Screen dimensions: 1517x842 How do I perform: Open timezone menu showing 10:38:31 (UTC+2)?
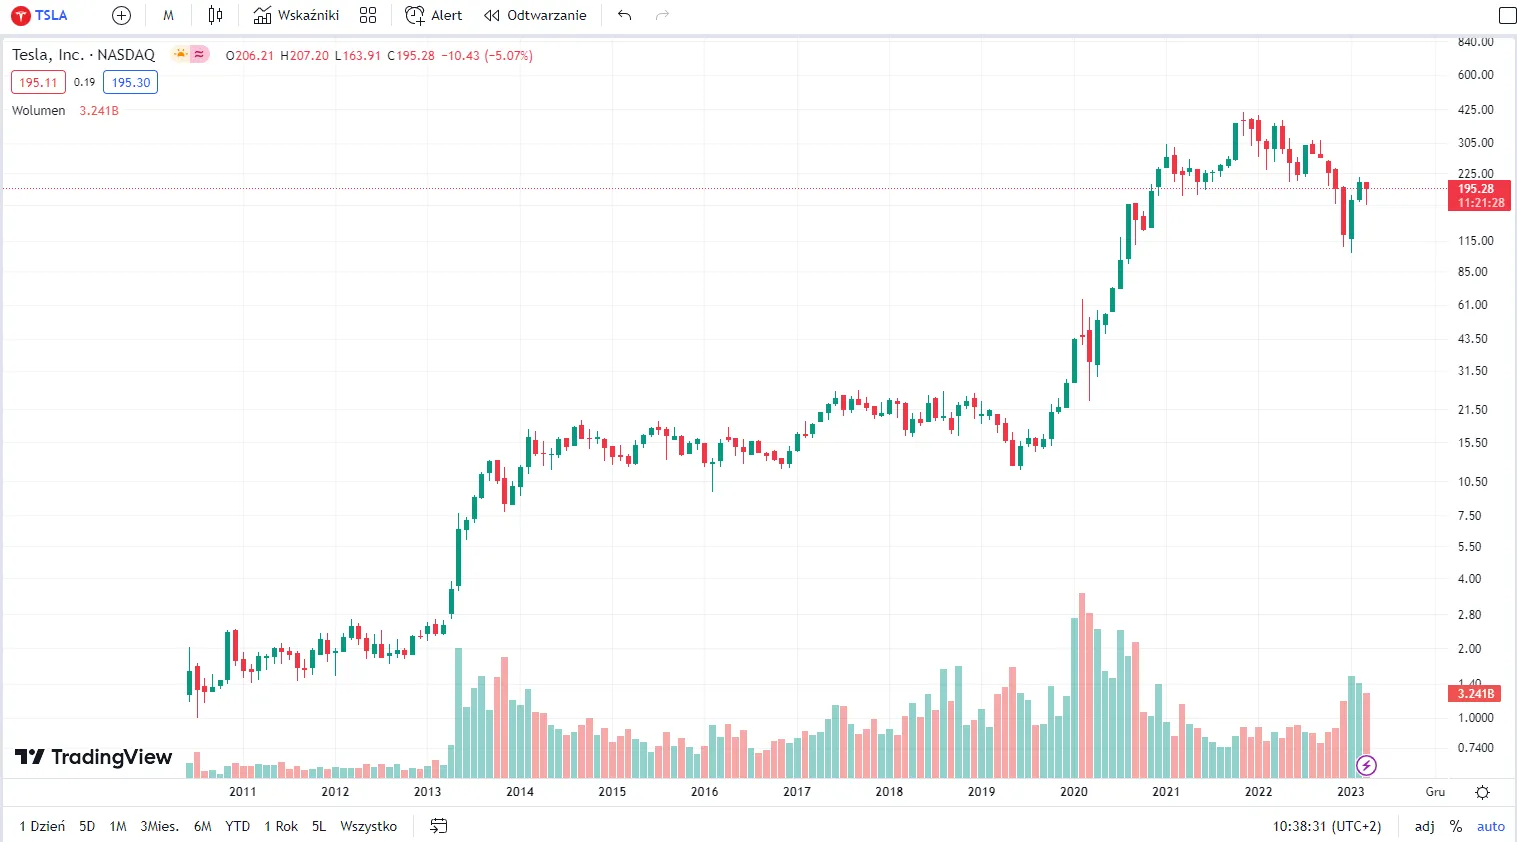tap(1327, 826)
